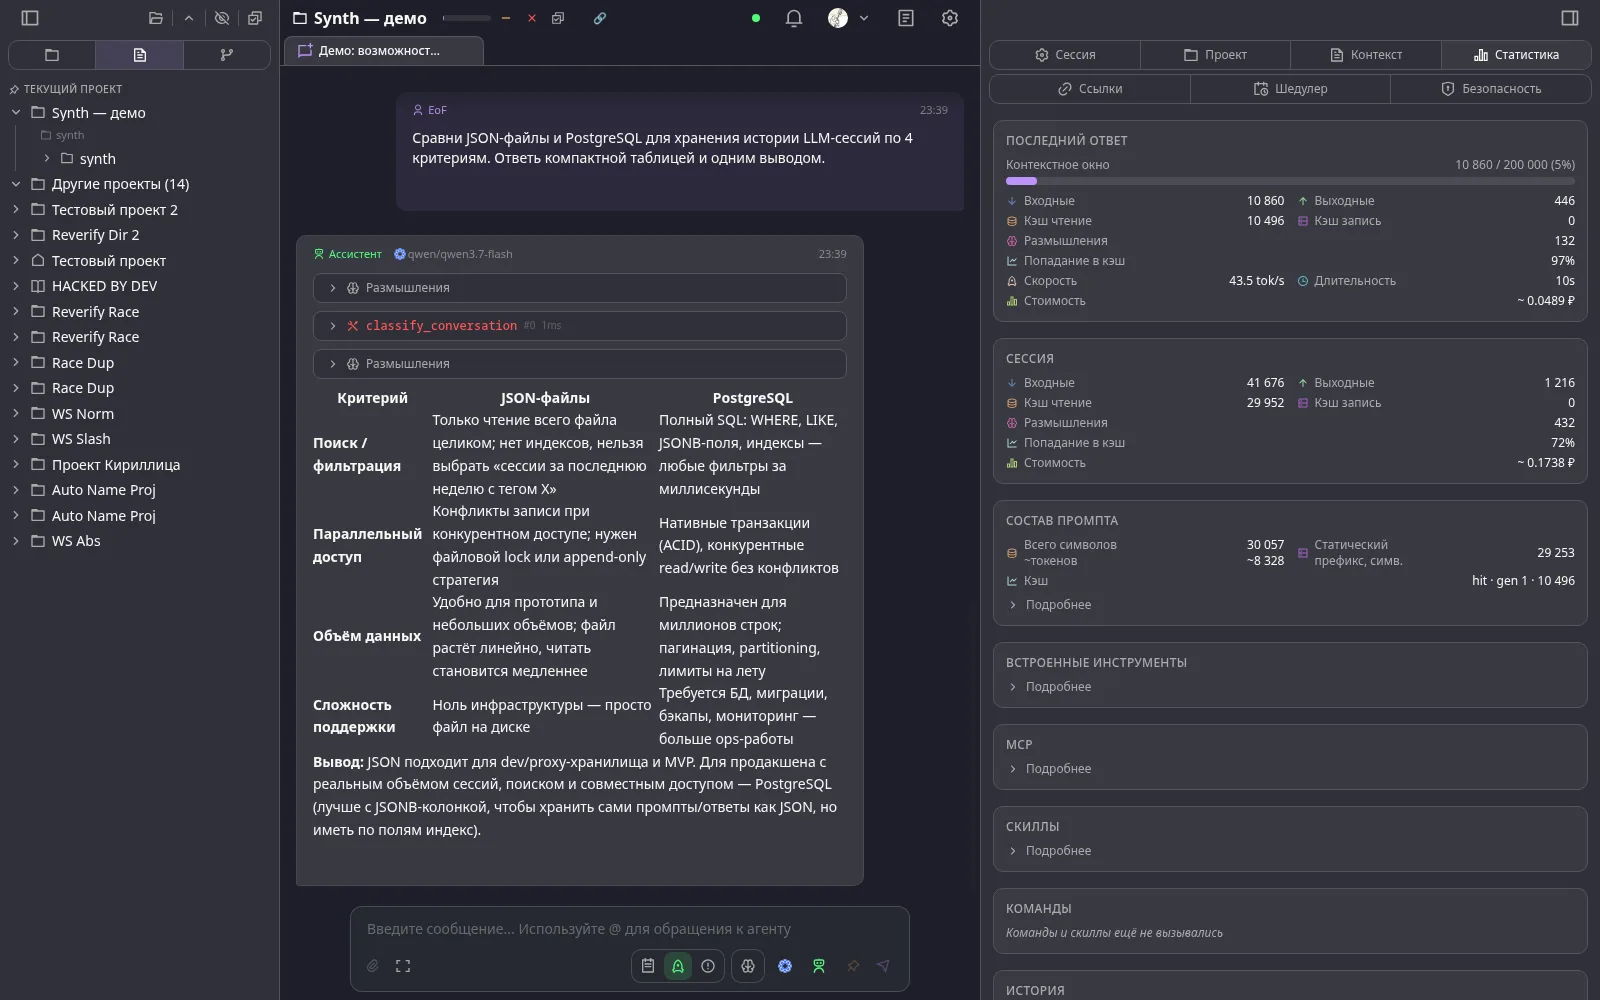The height and width of the screenshot is (1000, 1600).
Task: Select the git branch view icon
Action: point(227,55)
